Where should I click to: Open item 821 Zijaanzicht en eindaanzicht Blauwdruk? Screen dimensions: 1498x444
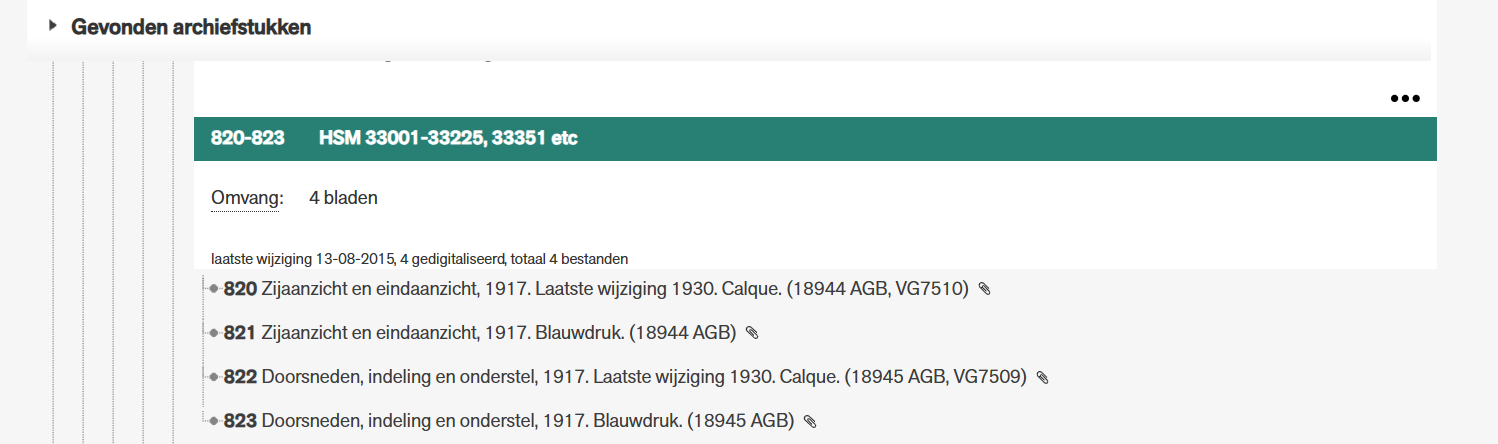480,333
